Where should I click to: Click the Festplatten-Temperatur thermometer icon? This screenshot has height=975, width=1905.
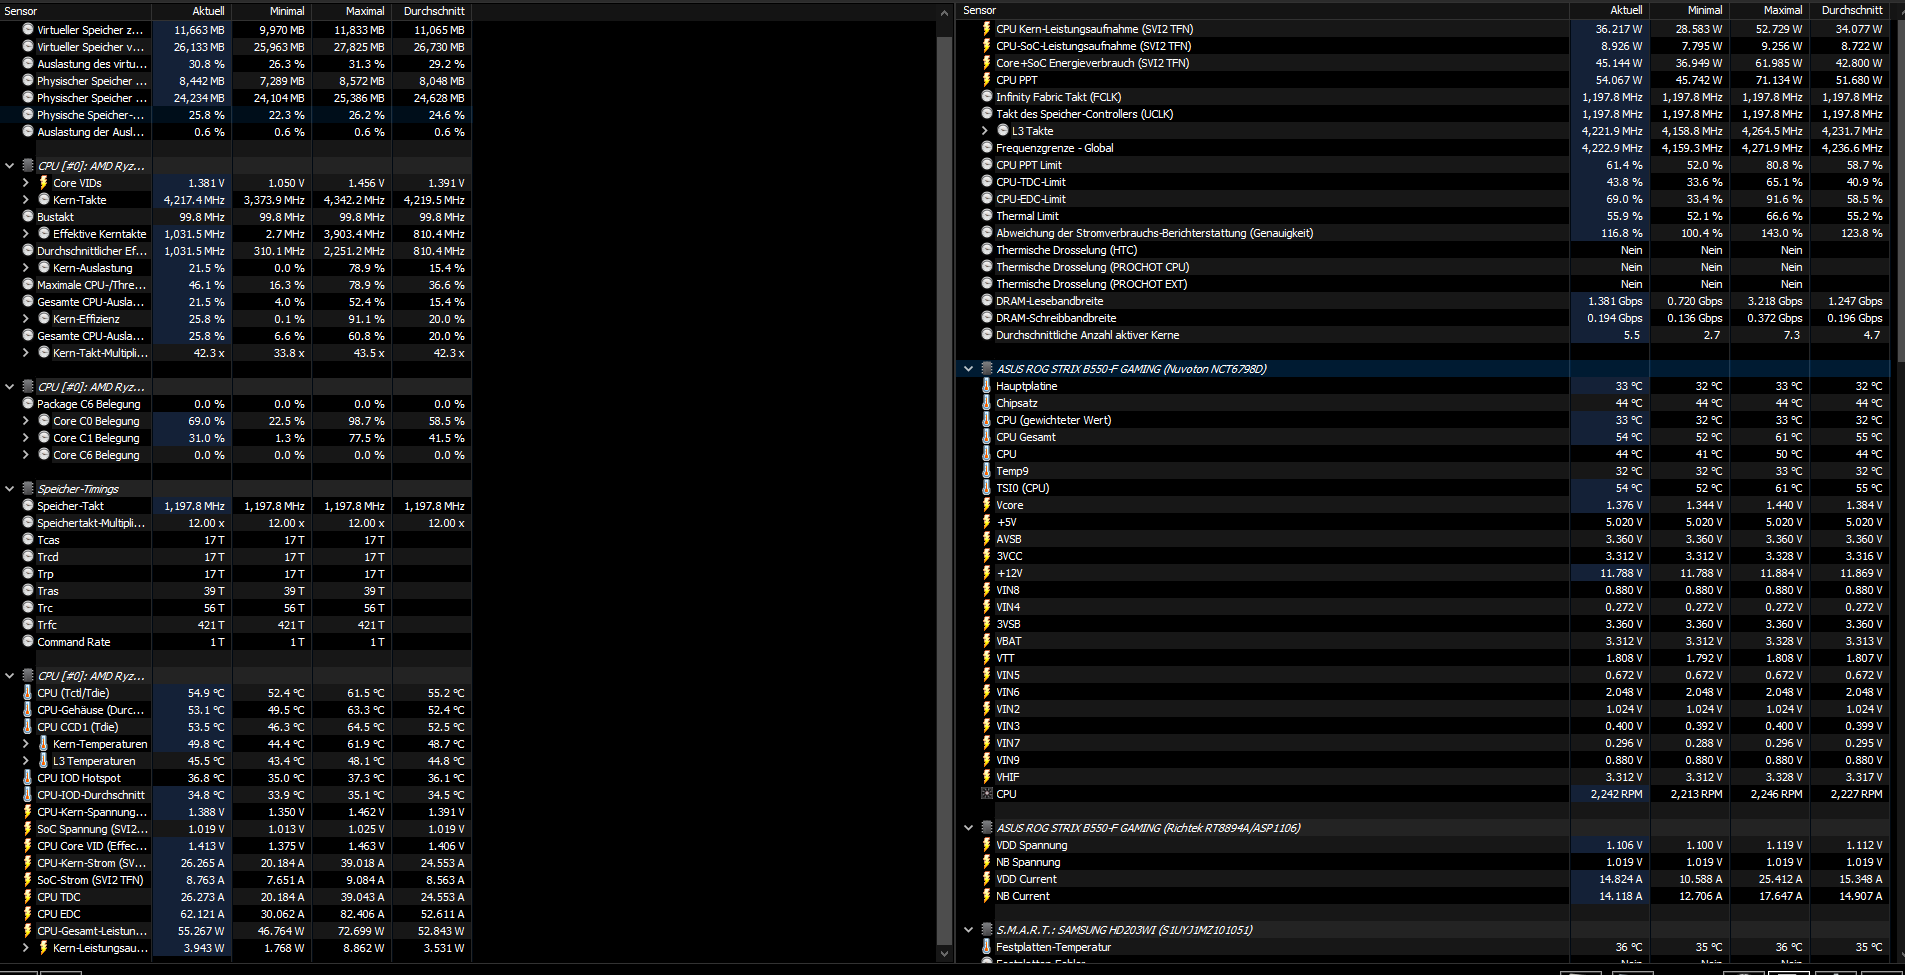(987, 947)
